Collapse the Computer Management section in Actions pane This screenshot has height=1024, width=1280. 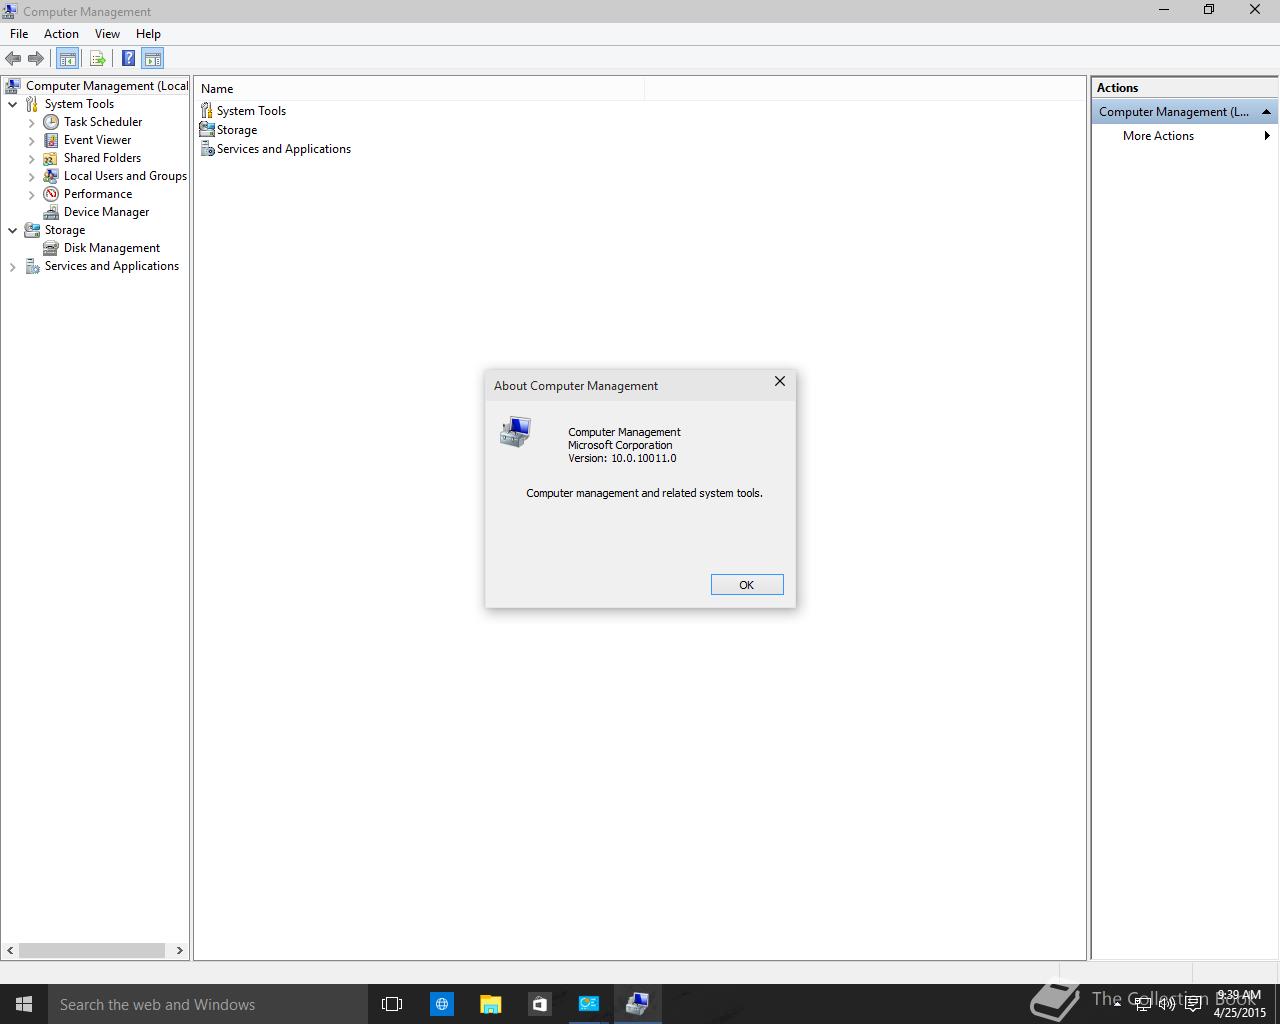point(1266,112)
